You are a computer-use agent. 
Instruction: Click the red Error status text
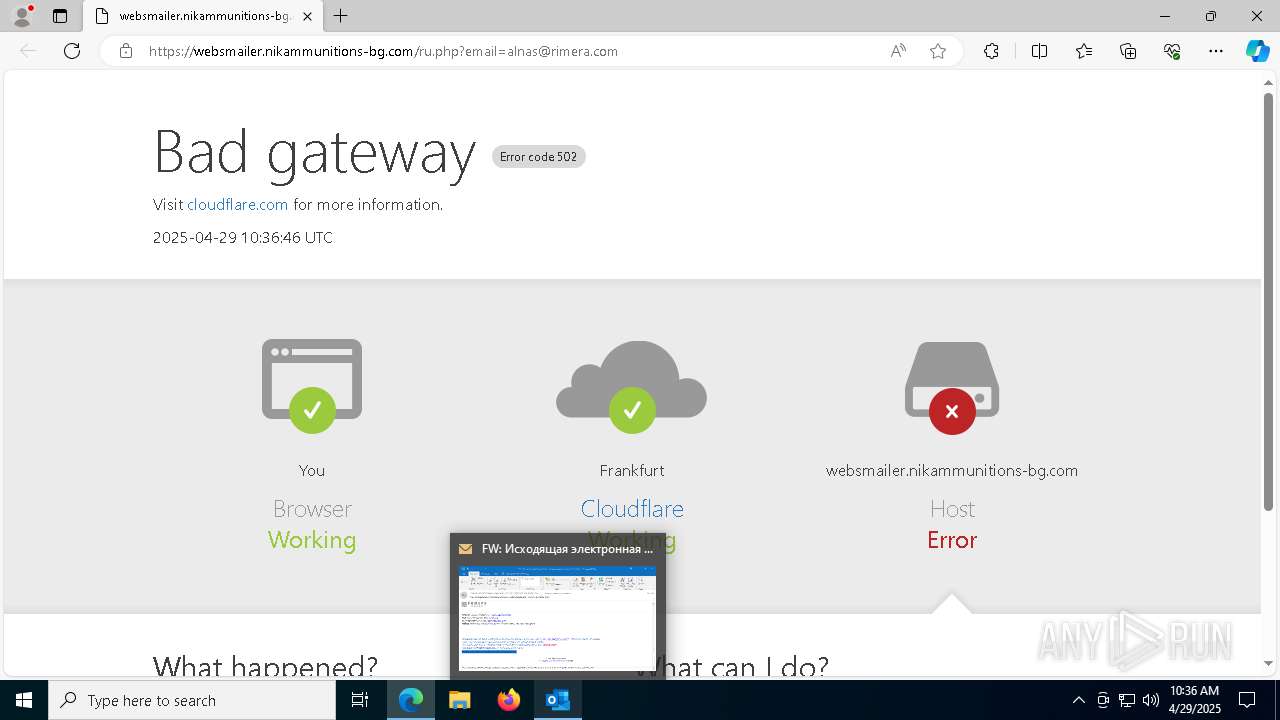952,540
